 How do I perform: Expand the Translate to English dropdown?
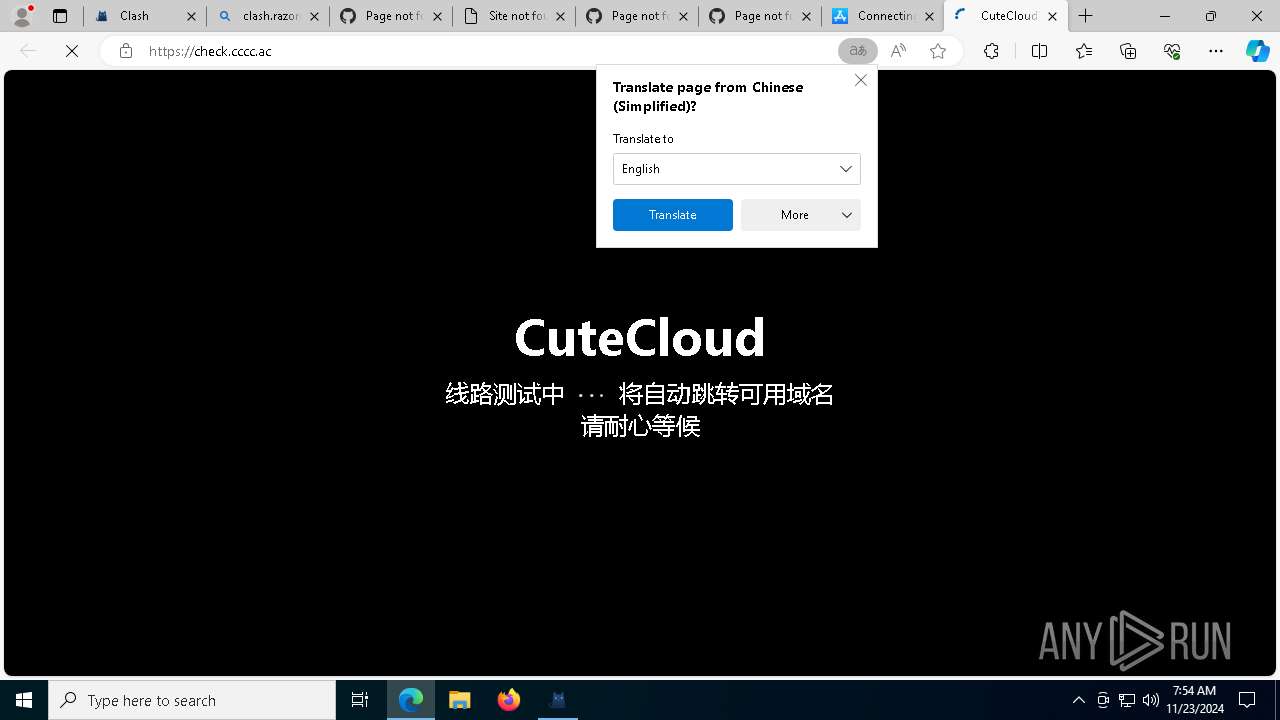737,169
